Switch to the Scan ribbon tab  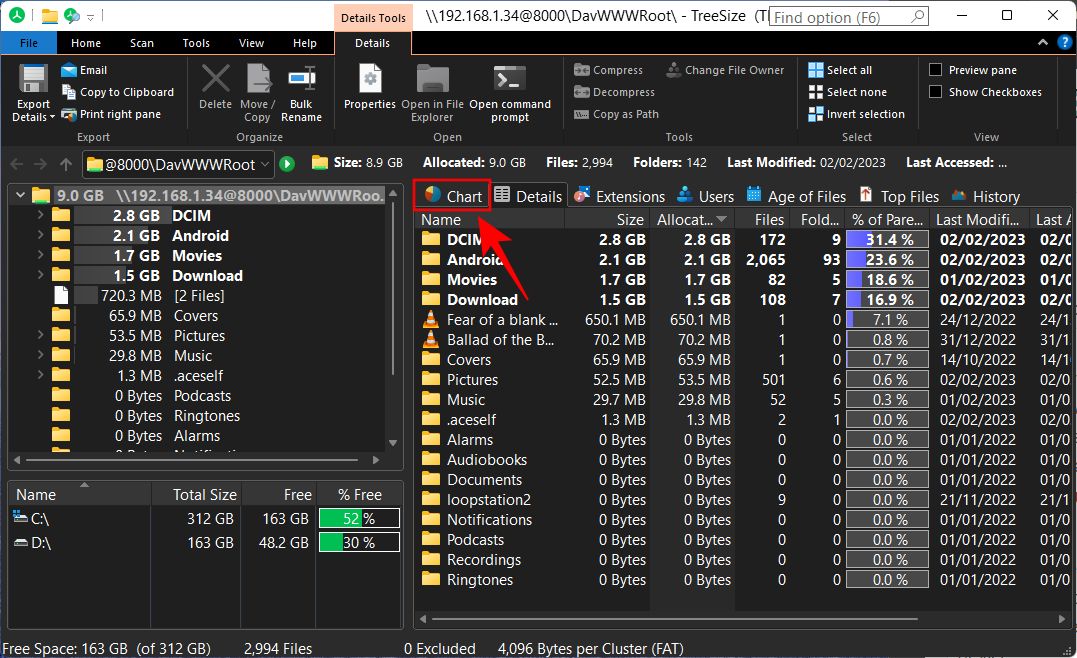click(141, 42)
